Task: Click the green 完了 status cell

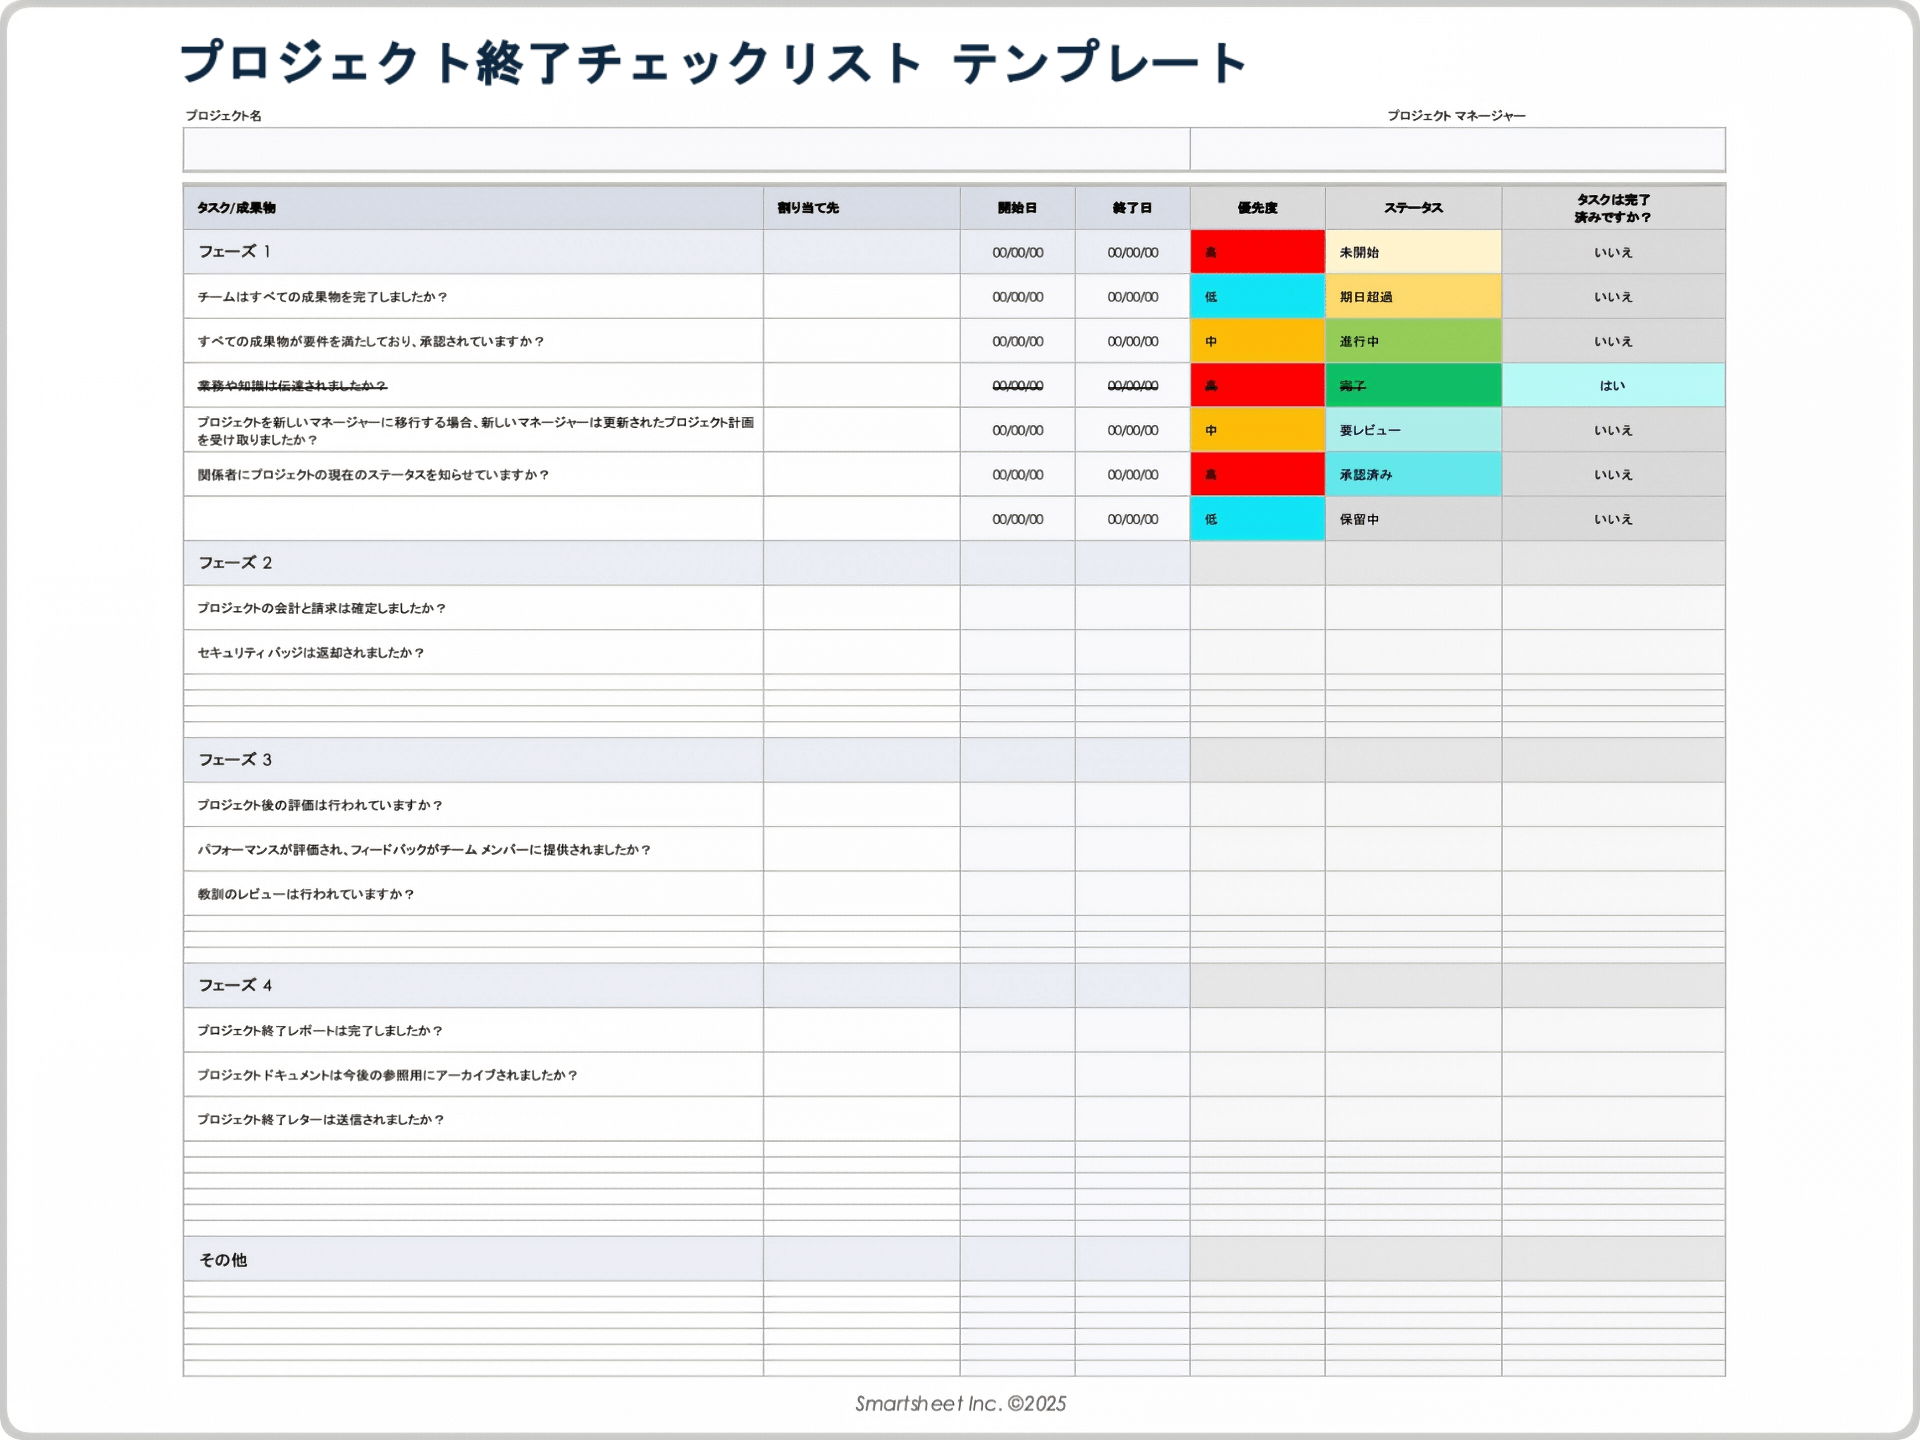Action: coord(1412,386)
